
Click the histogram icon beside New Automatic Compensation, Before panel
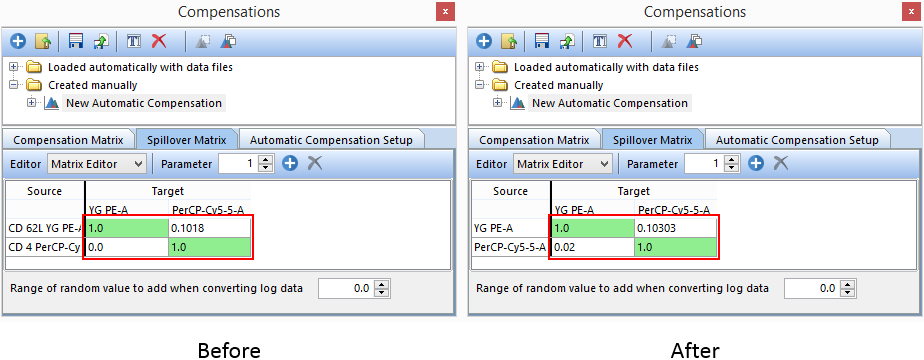52,103
